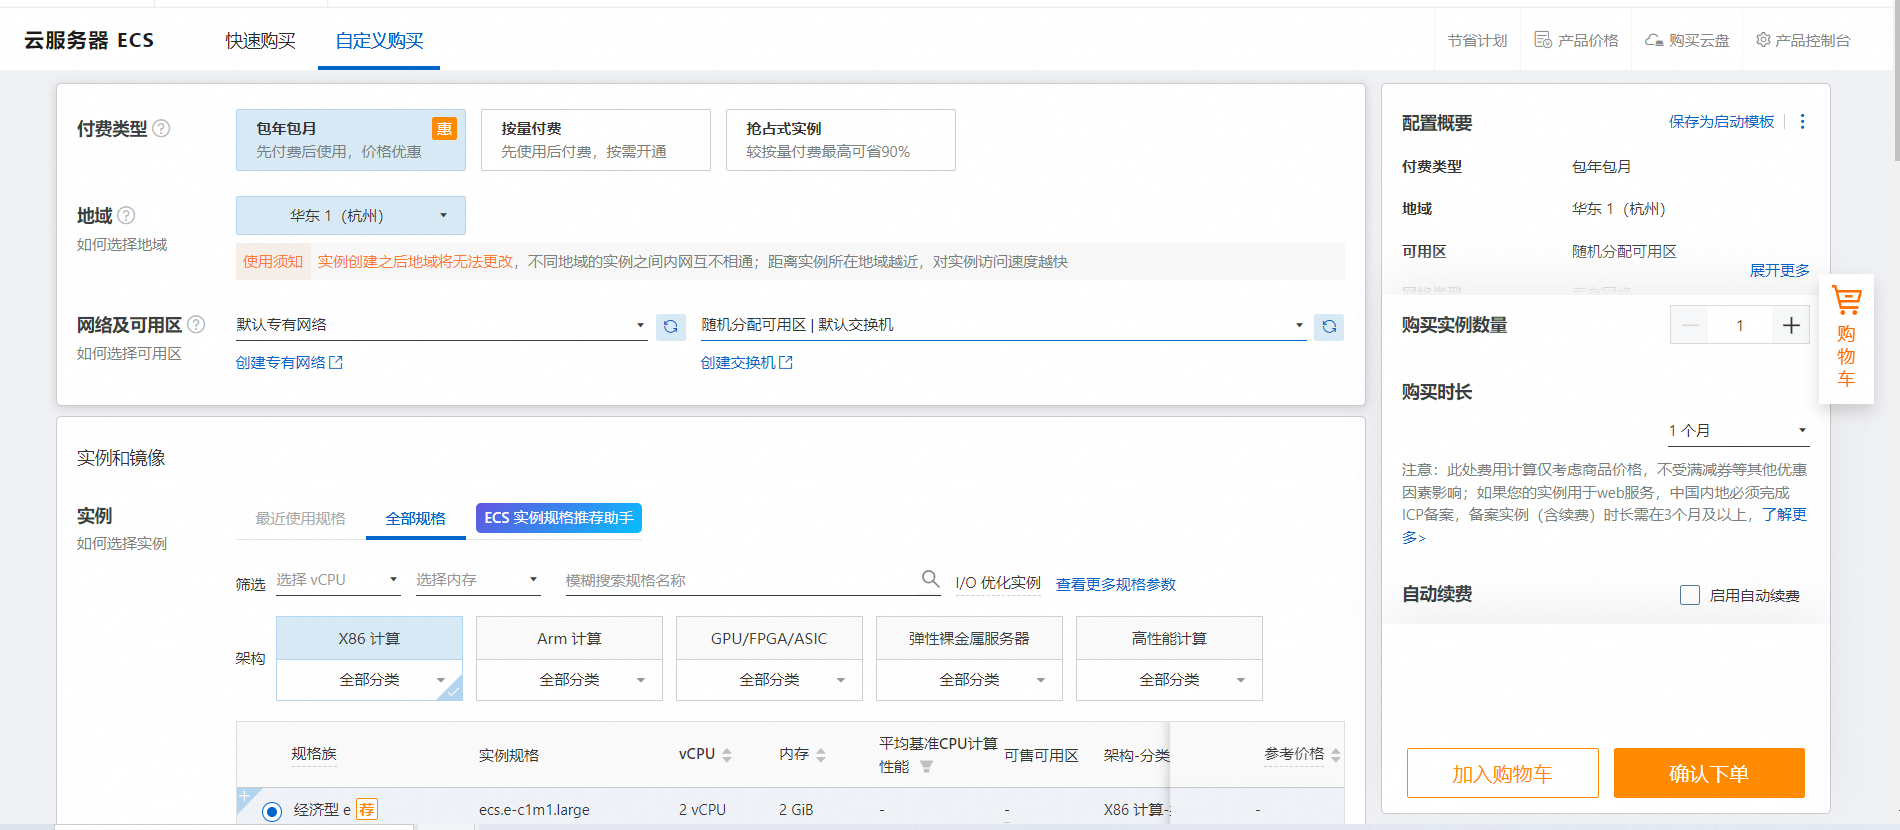1900x830 pixels.
Task: Click 加入购物车 button
Action: click(1502, 773)
